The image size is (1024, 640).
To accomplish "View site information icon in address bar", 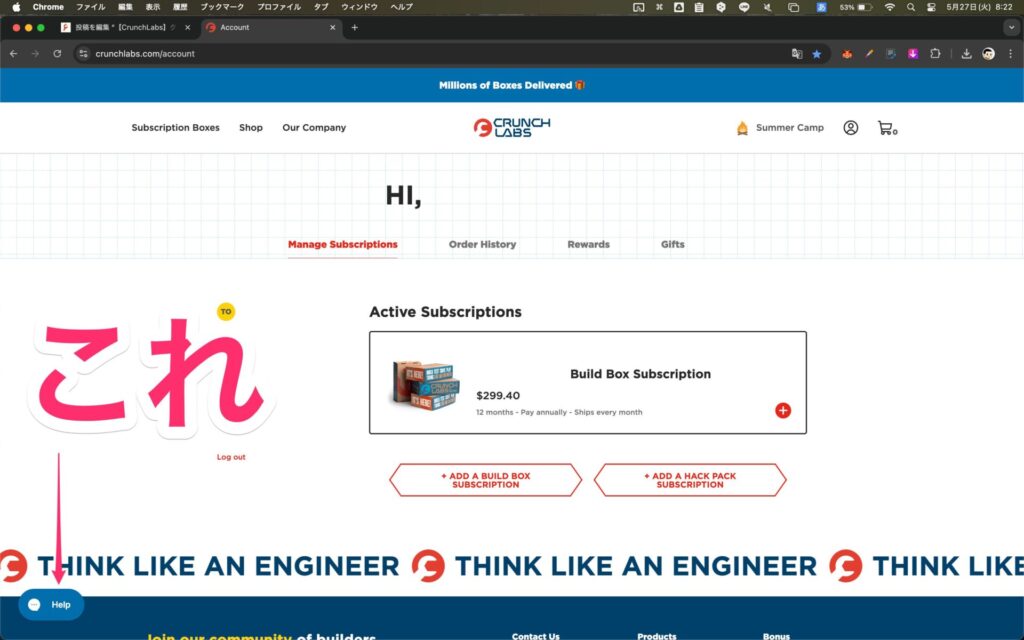I will point(83,54).
